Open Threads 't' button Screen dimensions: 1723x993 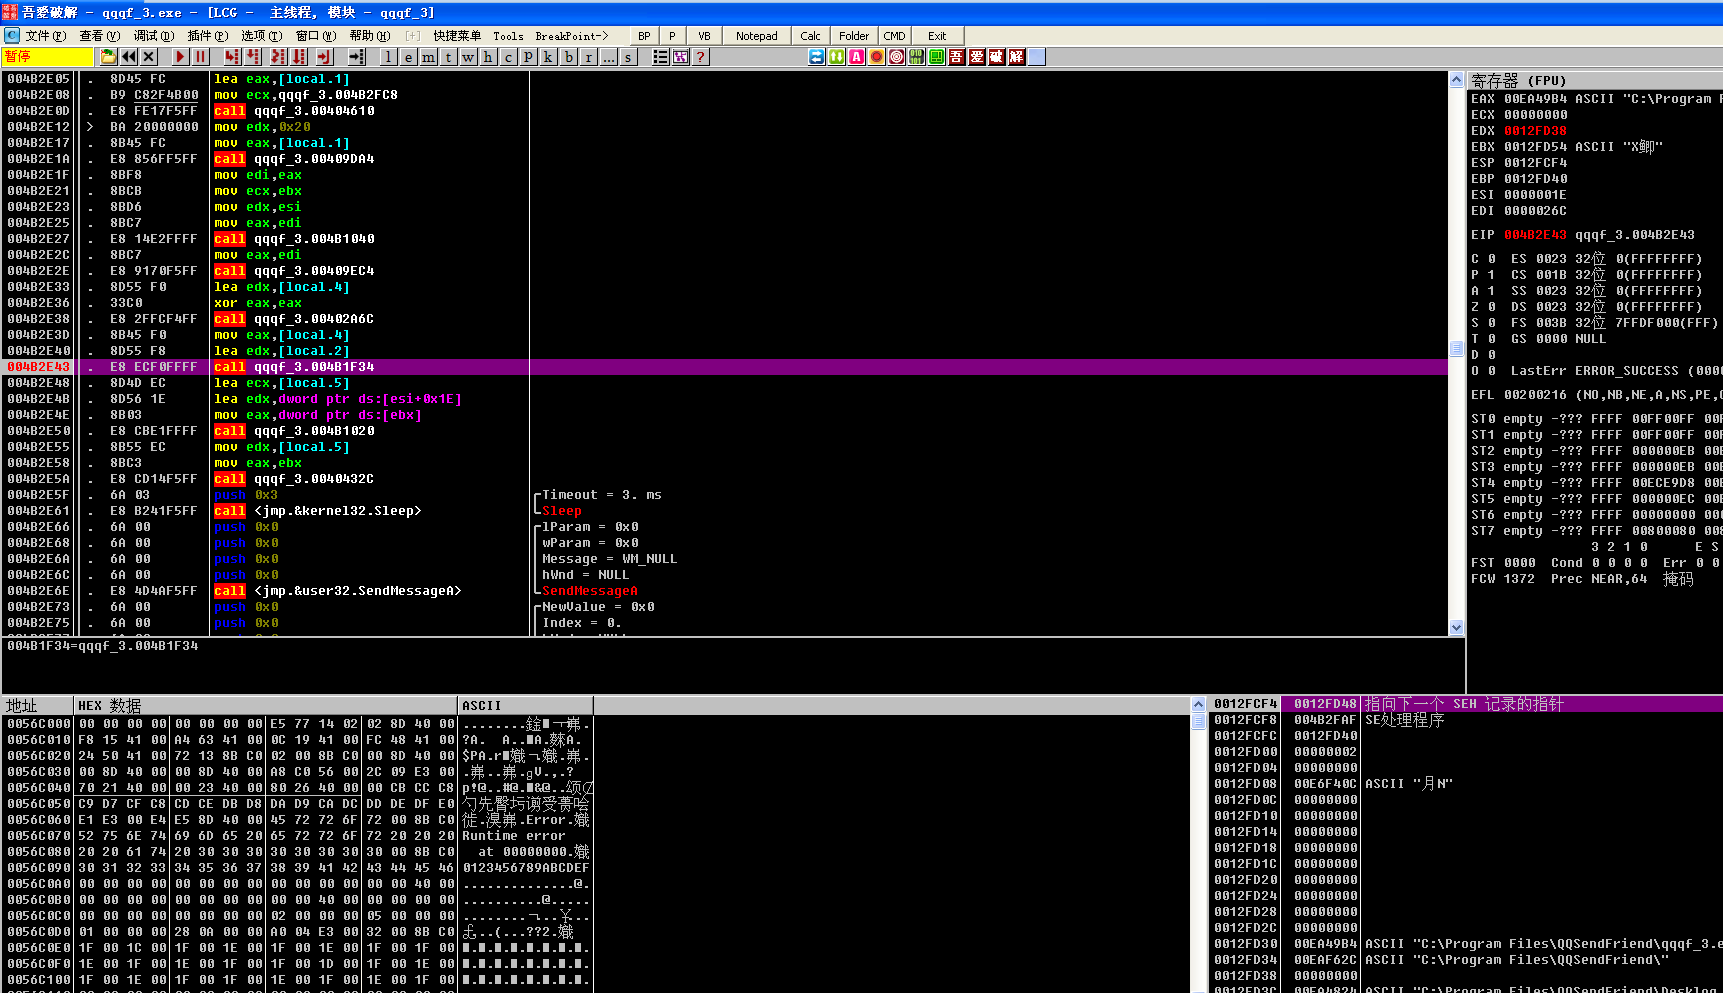[x=448, y=57]
